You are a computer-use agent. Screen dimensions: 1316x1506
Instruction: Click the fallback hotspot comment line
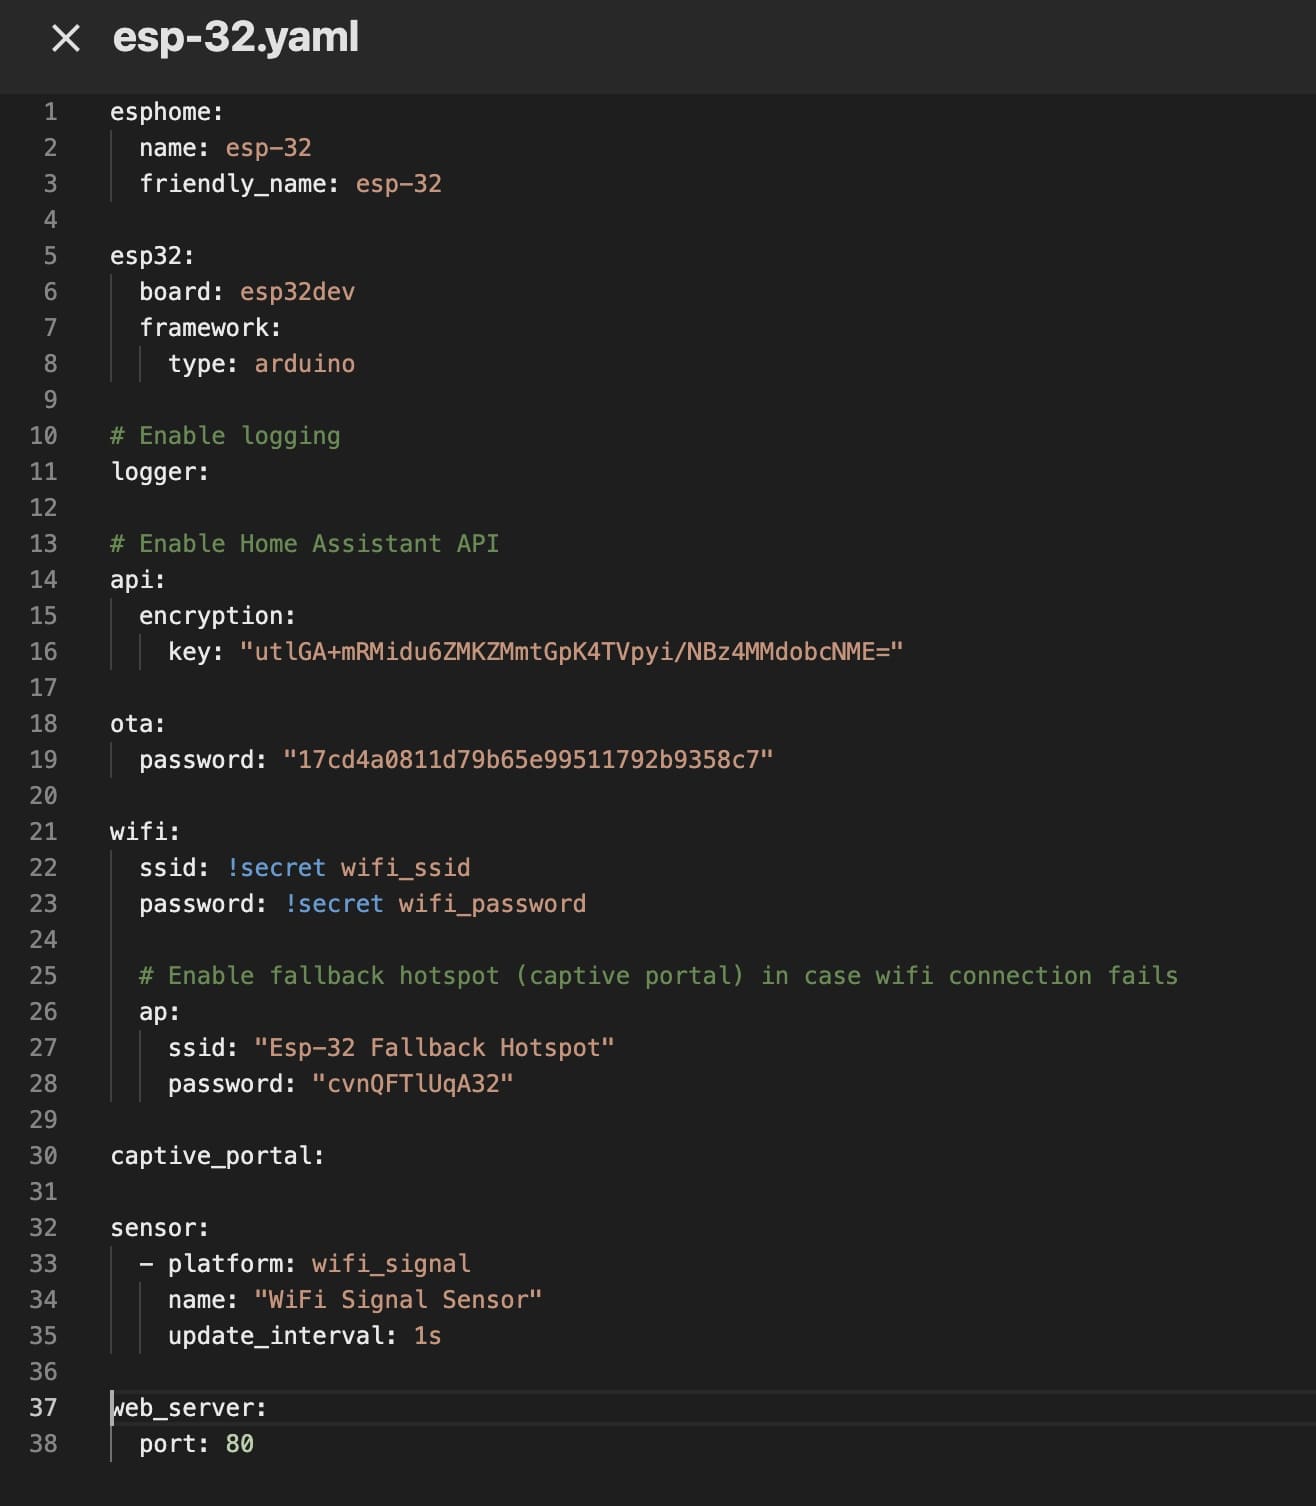pyautogui.click(x=657, y=976)
